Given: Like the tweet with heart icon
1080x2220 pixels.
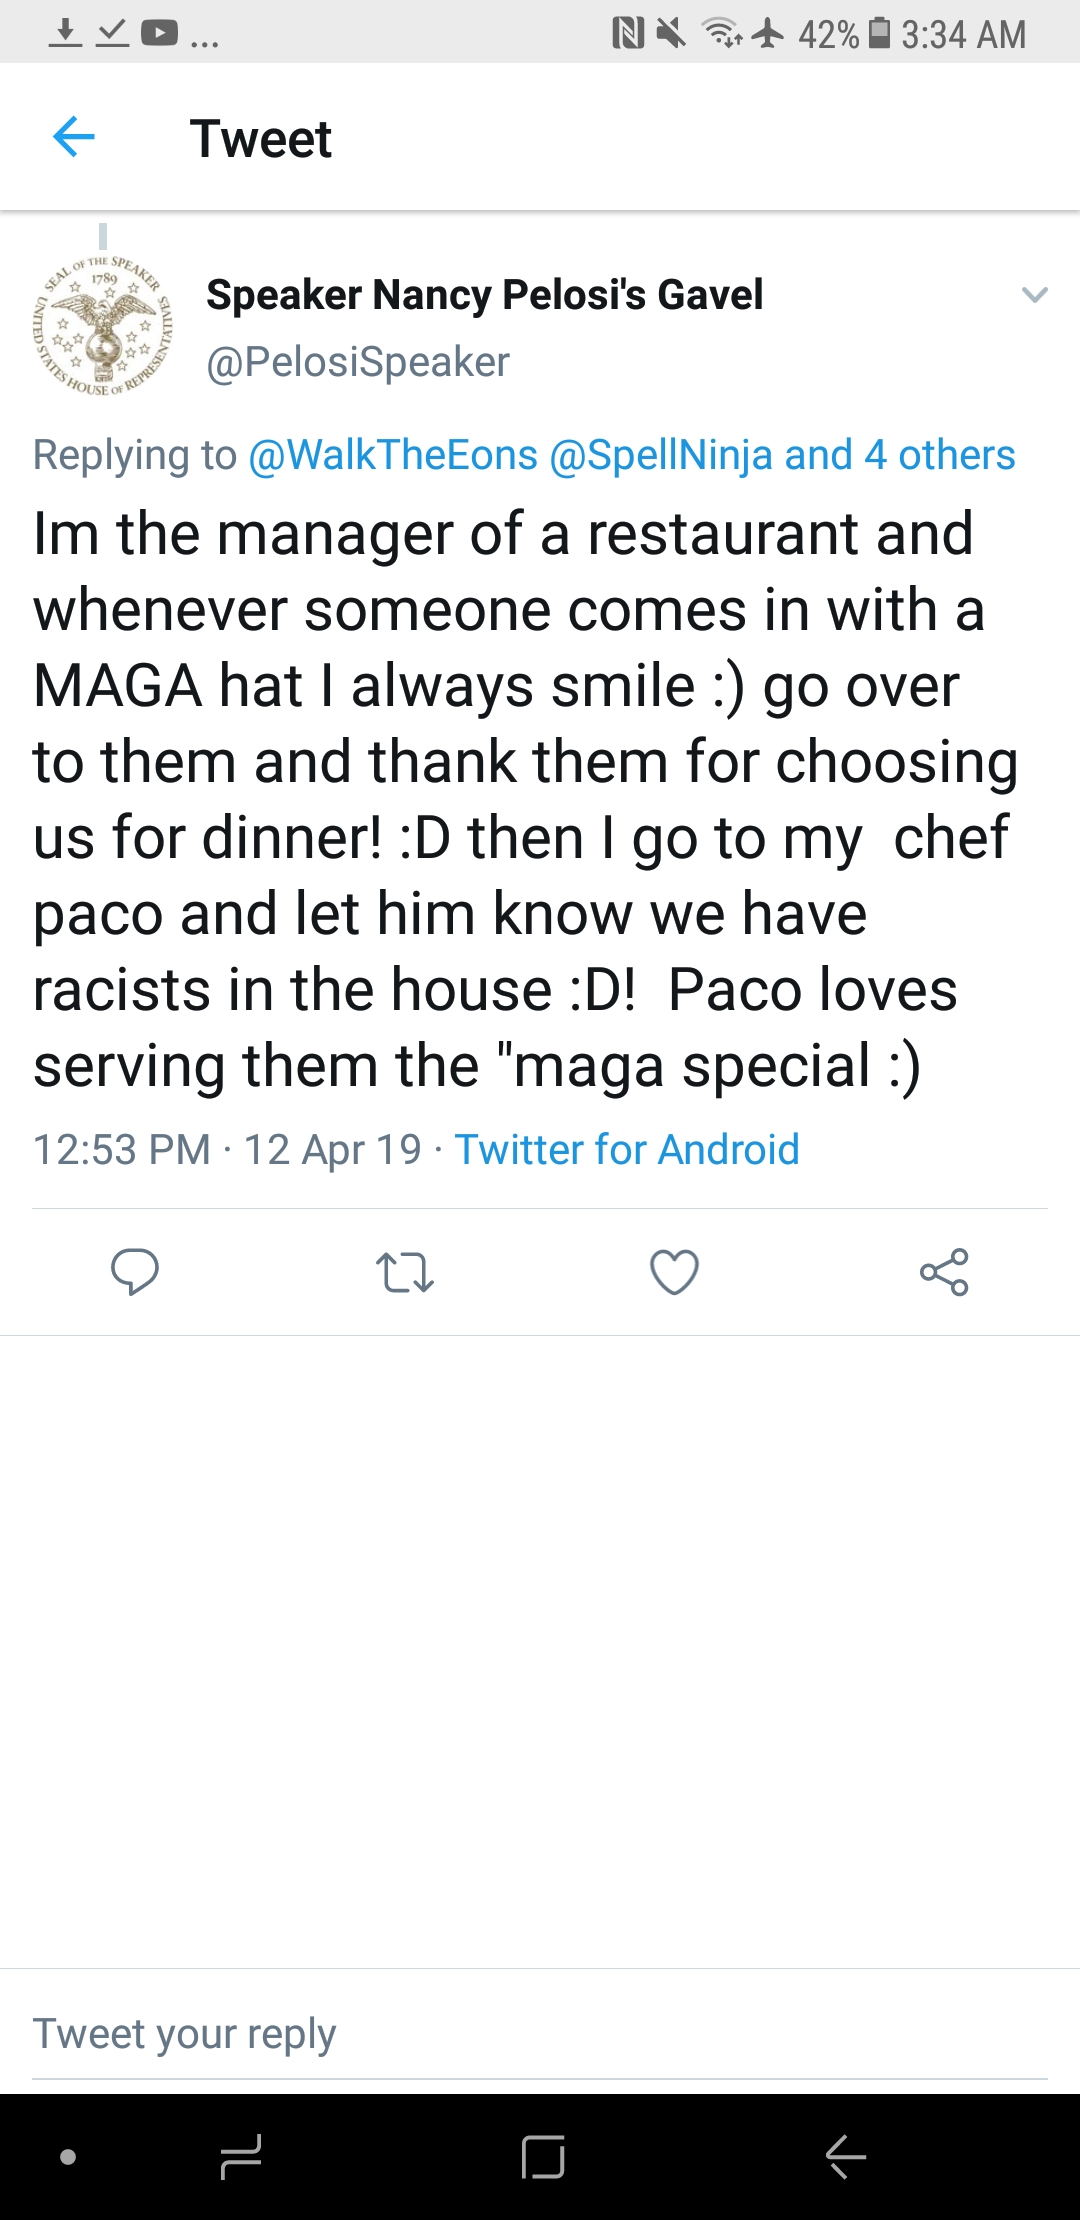Looking at the screenshot, I should point(674,1272).
